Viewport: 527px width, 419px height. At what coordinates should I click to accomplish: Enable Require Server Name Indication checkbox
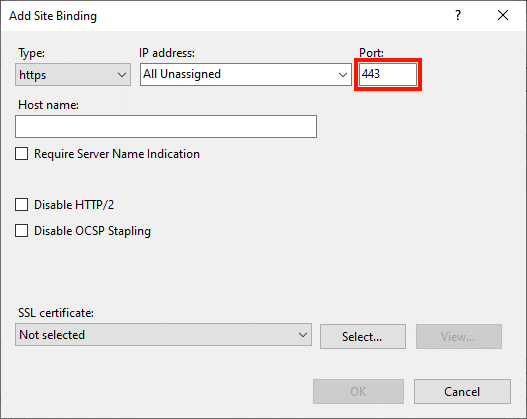click(x=22, y=154)
